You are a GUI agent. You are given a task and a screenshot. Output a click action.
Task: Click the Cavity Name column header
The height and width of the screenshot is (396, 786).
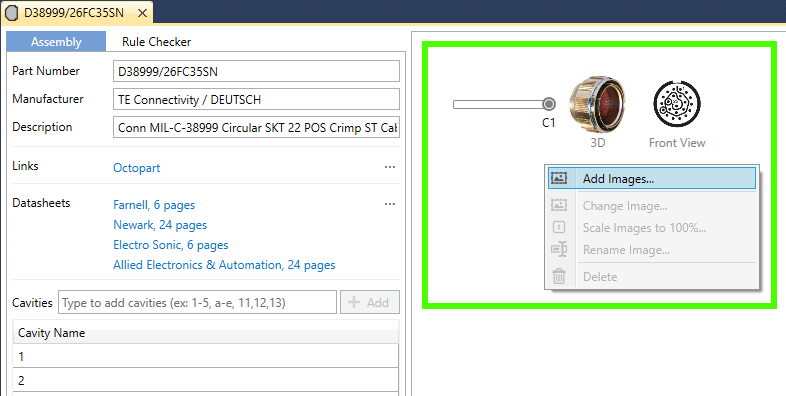point(206,333)
